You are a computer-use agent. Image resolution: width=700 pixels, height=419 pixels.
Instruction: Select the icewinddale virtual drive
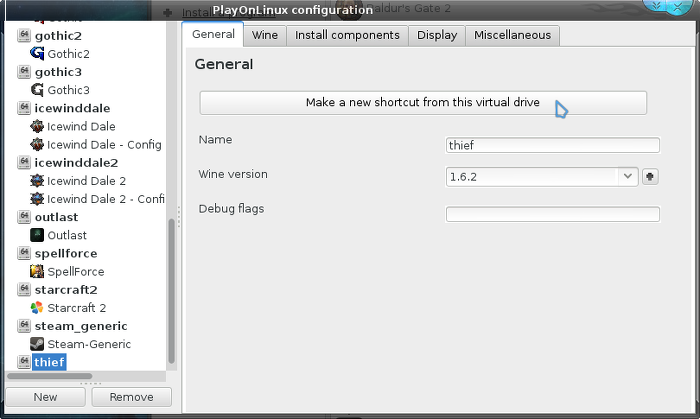72,108
